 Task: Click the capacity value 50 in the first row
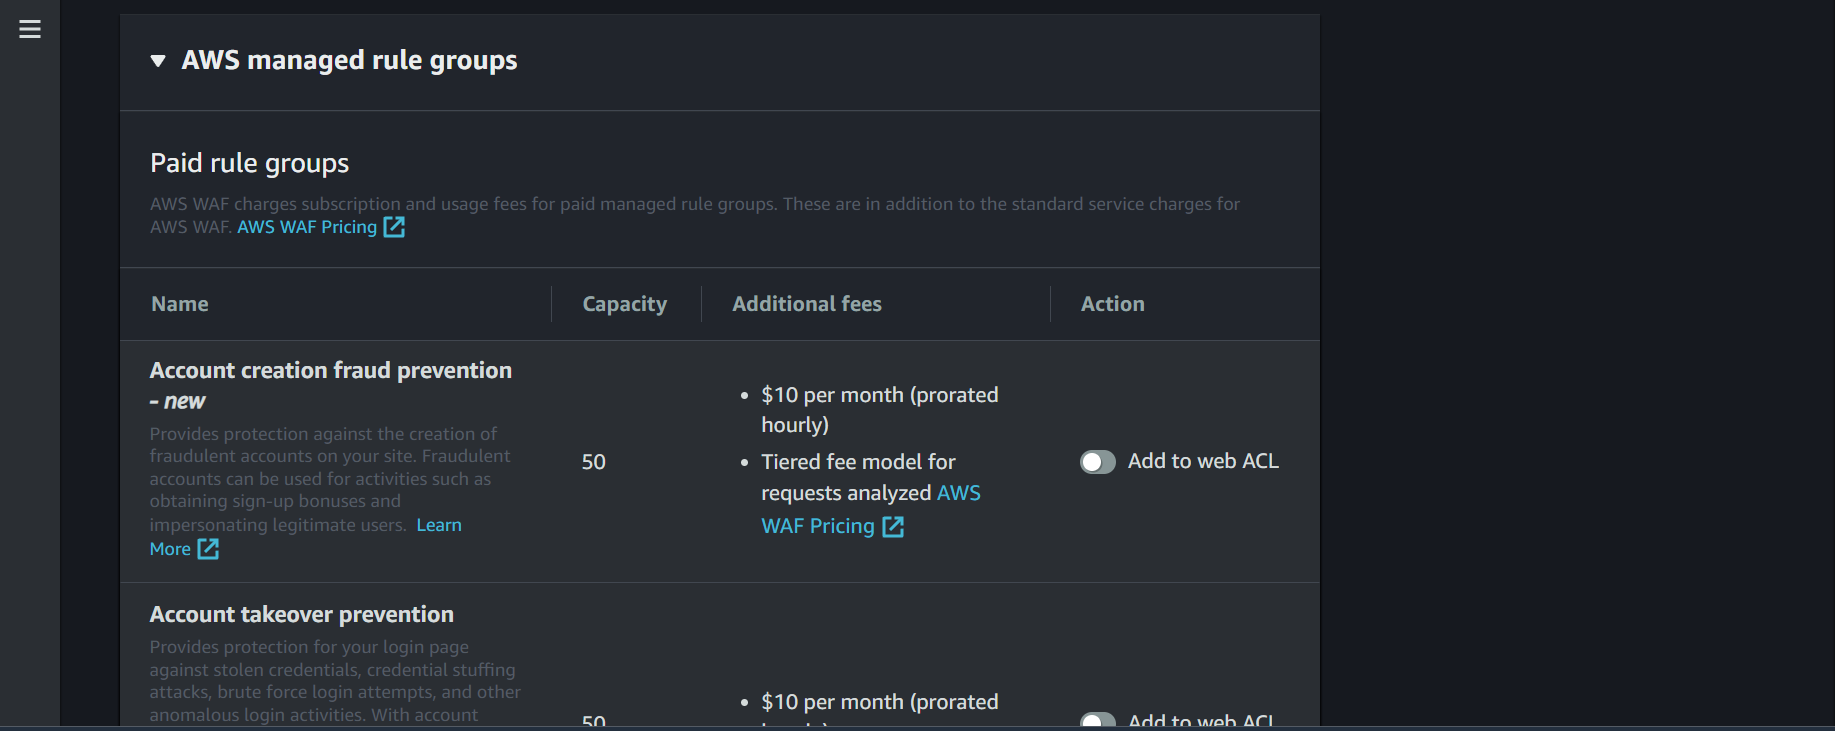click(x=594, y=462)
